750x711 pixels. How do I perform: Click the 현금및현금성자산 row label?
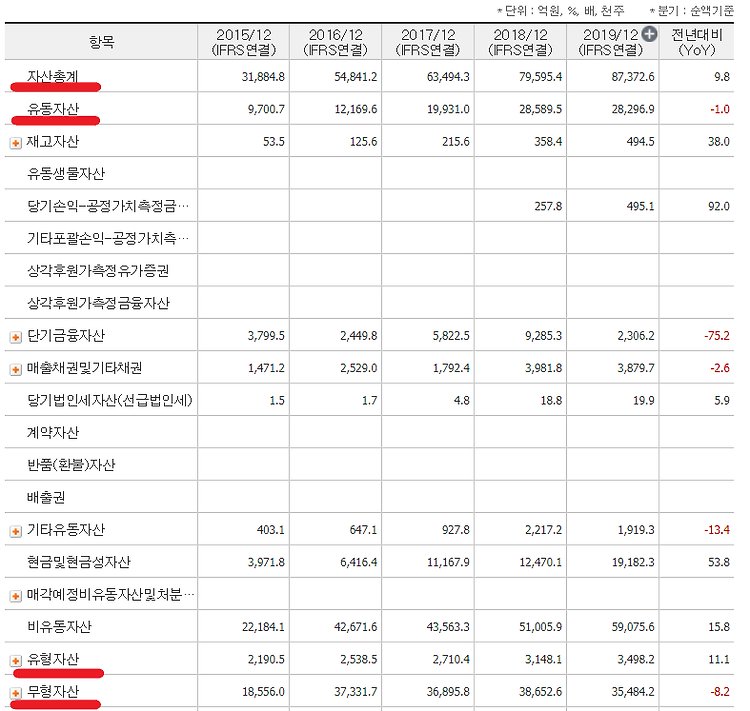[78, 562]
